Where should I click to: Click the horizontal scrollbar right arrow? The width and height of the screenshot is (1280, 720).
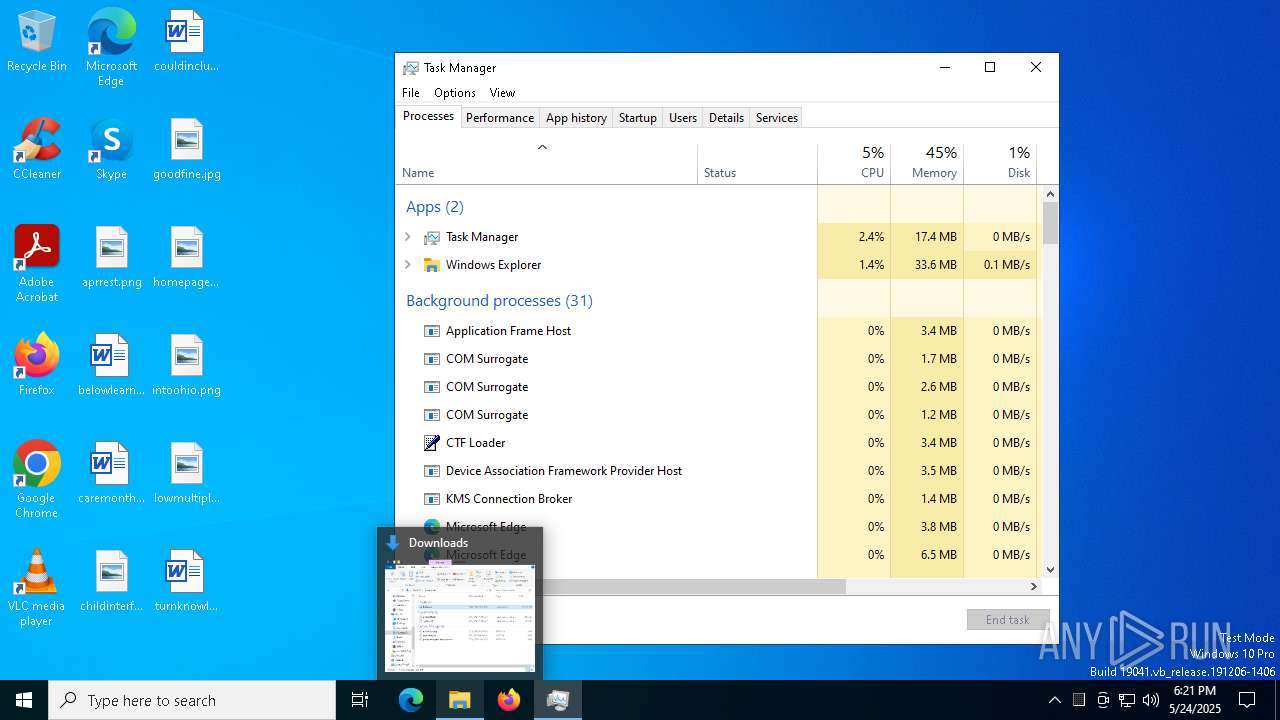point(1034,587)
